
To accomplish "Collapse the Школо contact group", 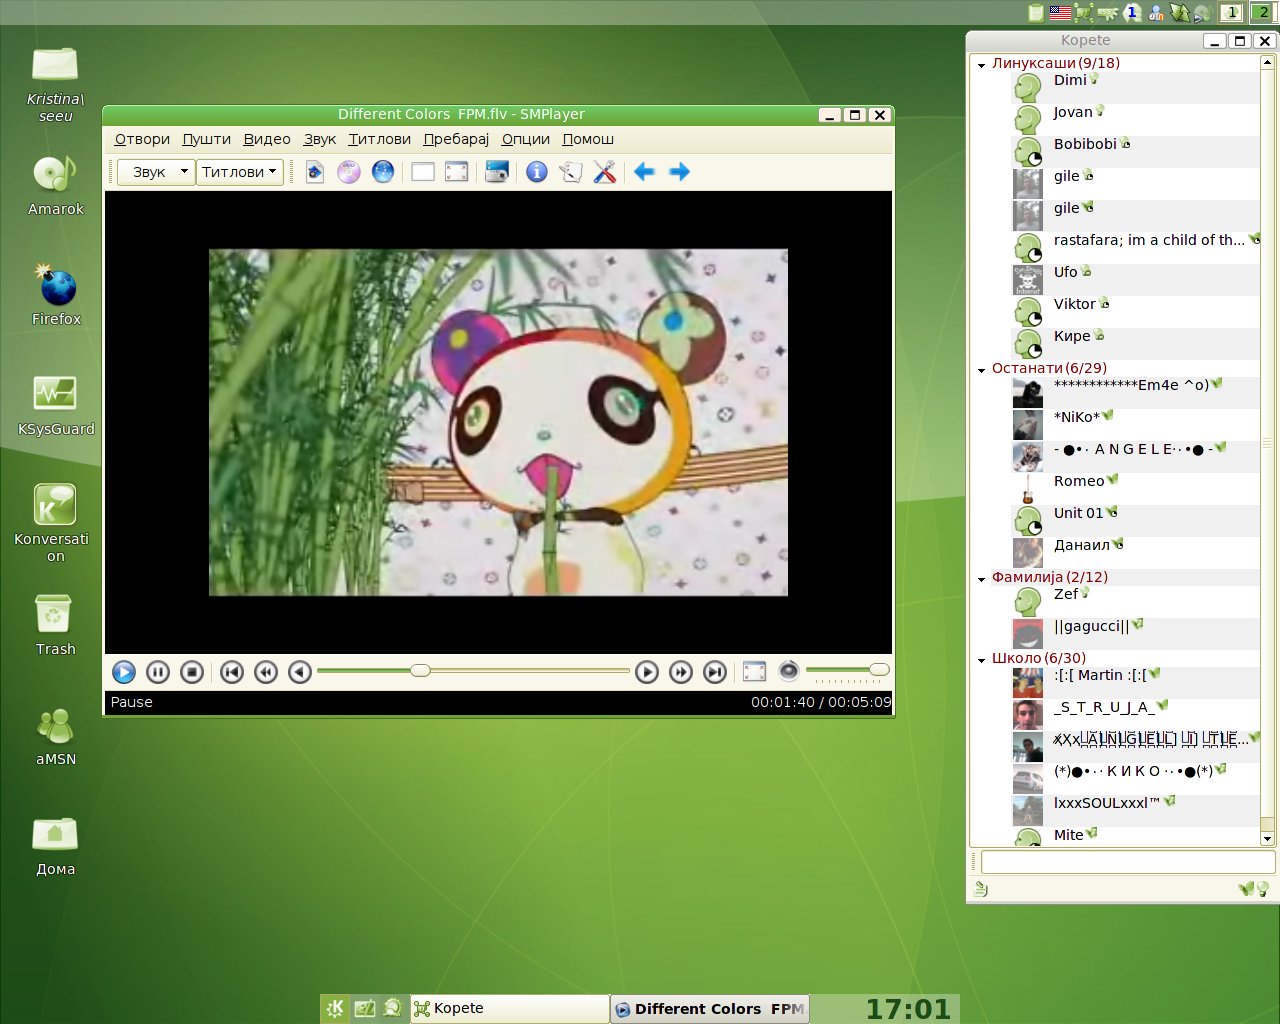I will pyautogui.click(x=981, y=659).
